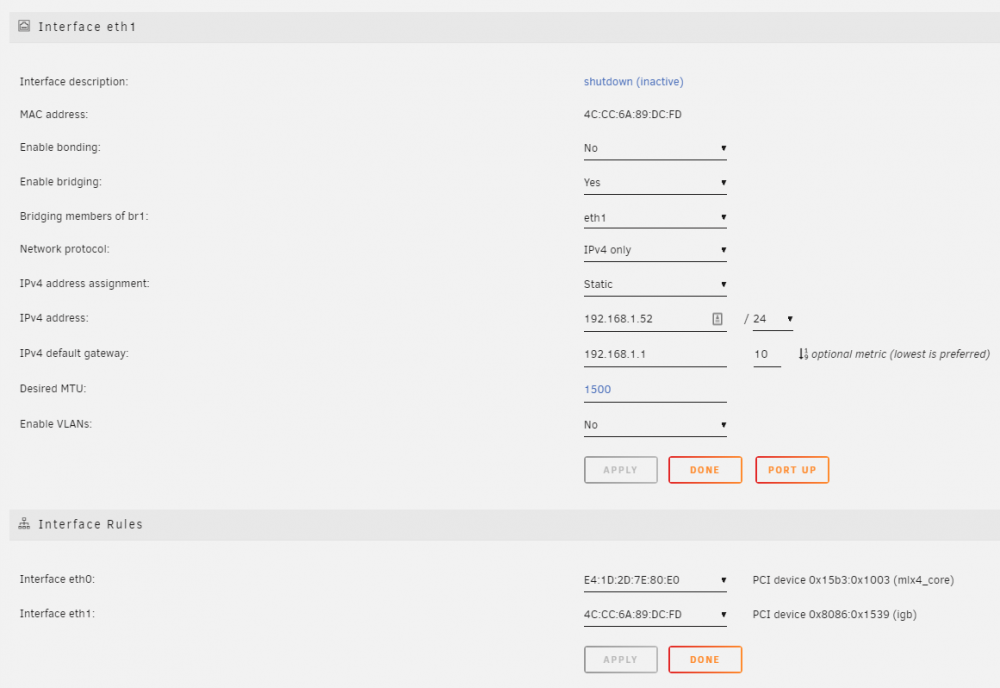Click the Bridging members of br1 label
Image resolution: width=1000 pixels, height=688 pixels.
(x=84, y=216)
